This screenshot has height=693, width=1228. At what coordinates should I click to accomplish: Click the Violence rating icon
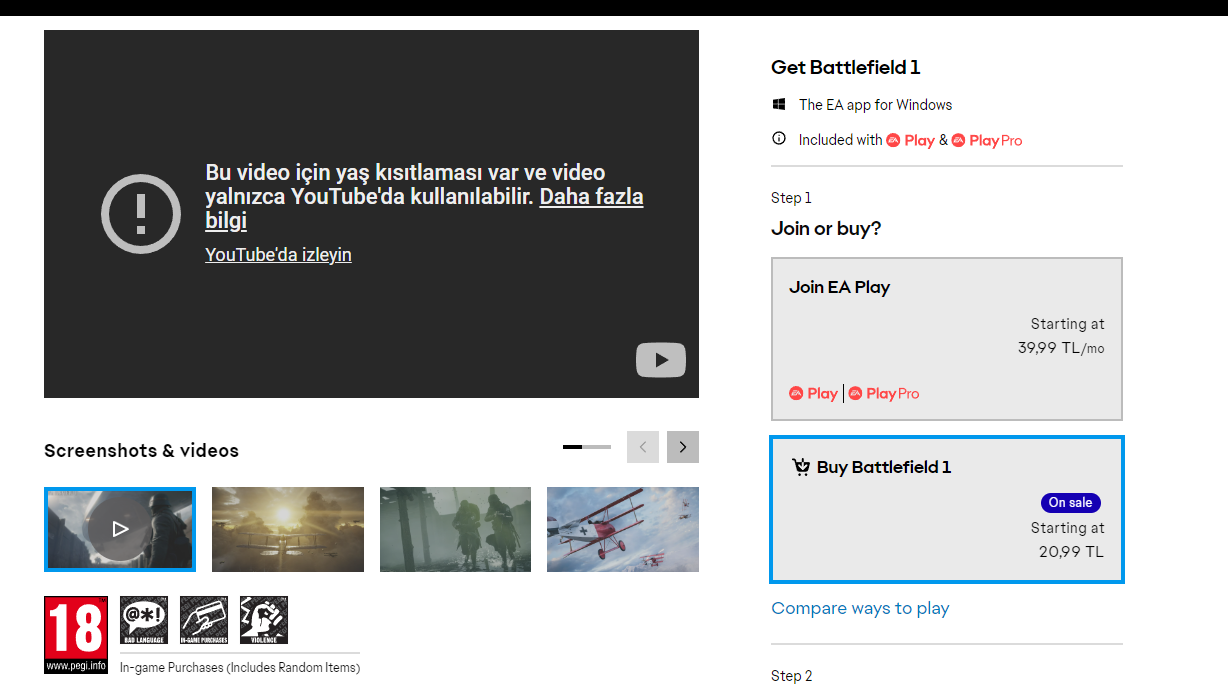(x=264, y=620)
